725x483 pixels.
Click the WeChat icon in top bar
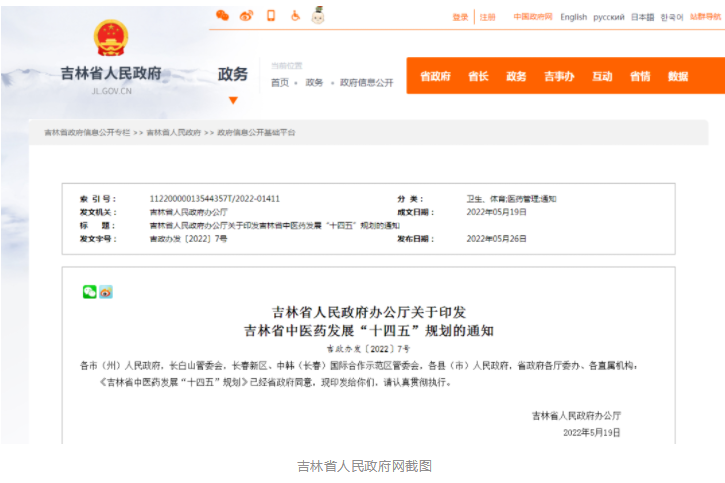click(223, 15)
